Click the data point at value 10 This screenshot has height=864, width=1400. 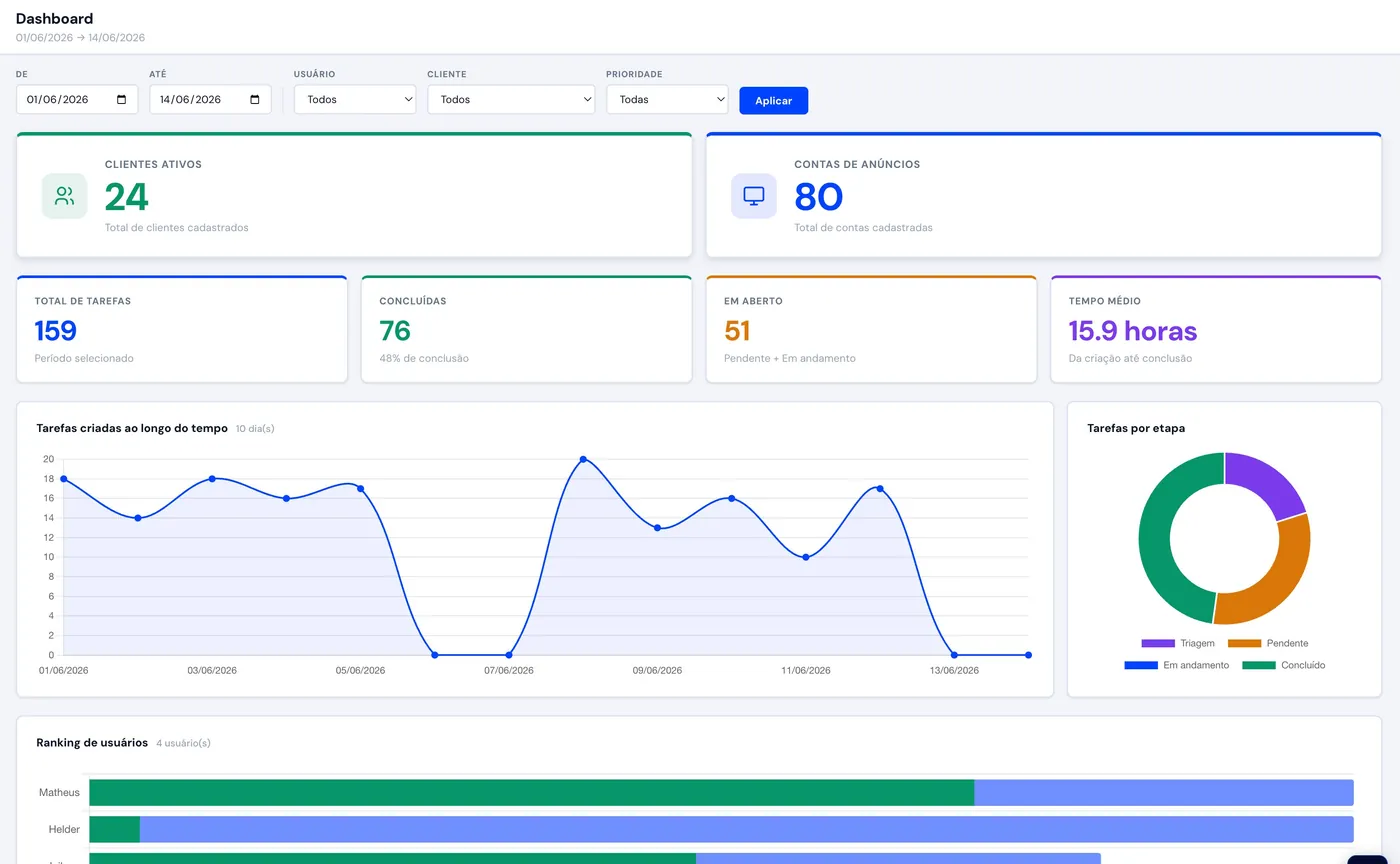(806, 557)
